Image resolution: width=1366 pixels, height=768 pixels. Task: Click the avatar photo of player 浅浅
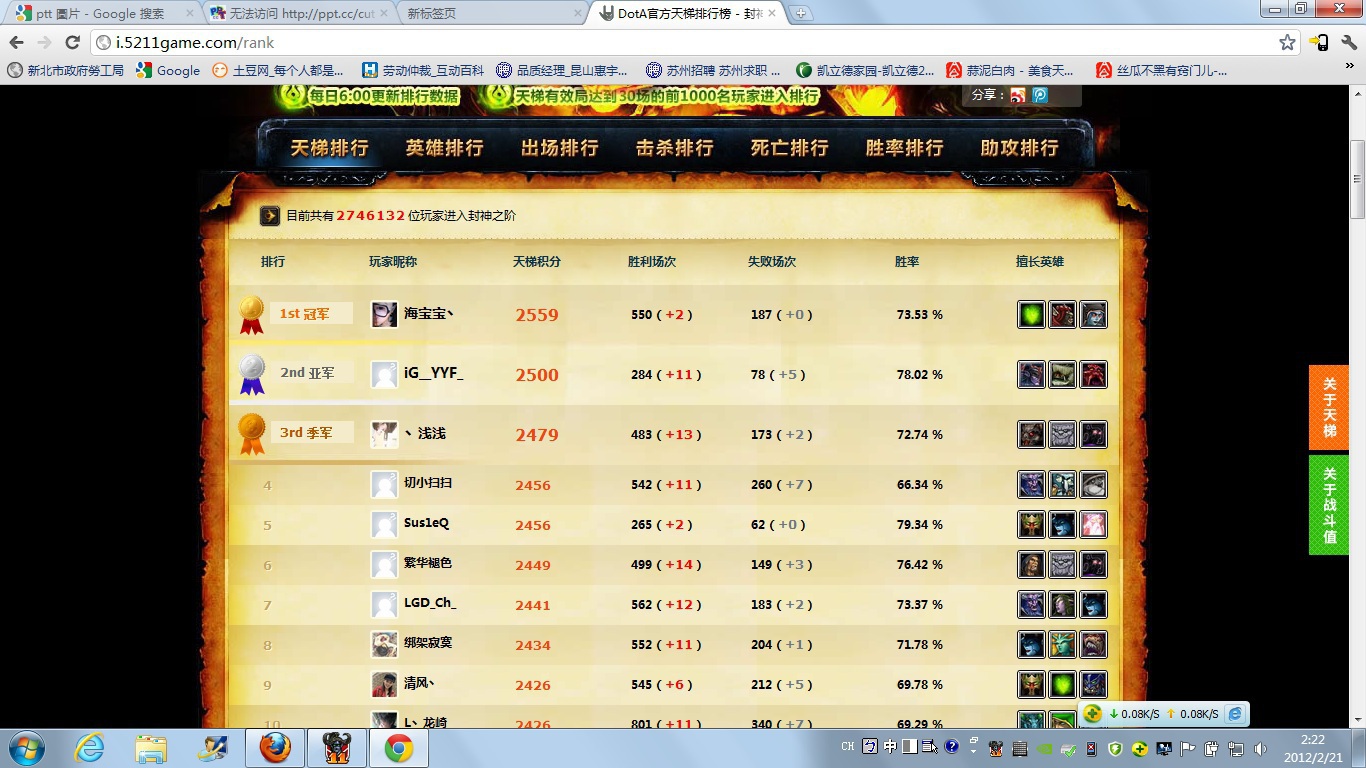tap(384, 435)
